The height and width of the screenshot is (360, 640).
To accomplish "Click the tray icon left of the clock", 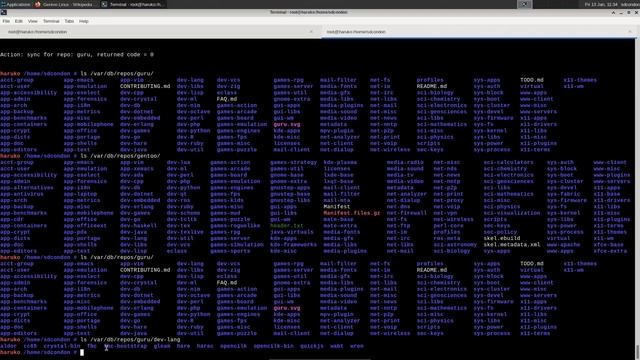I will click(x=525, y=4).
